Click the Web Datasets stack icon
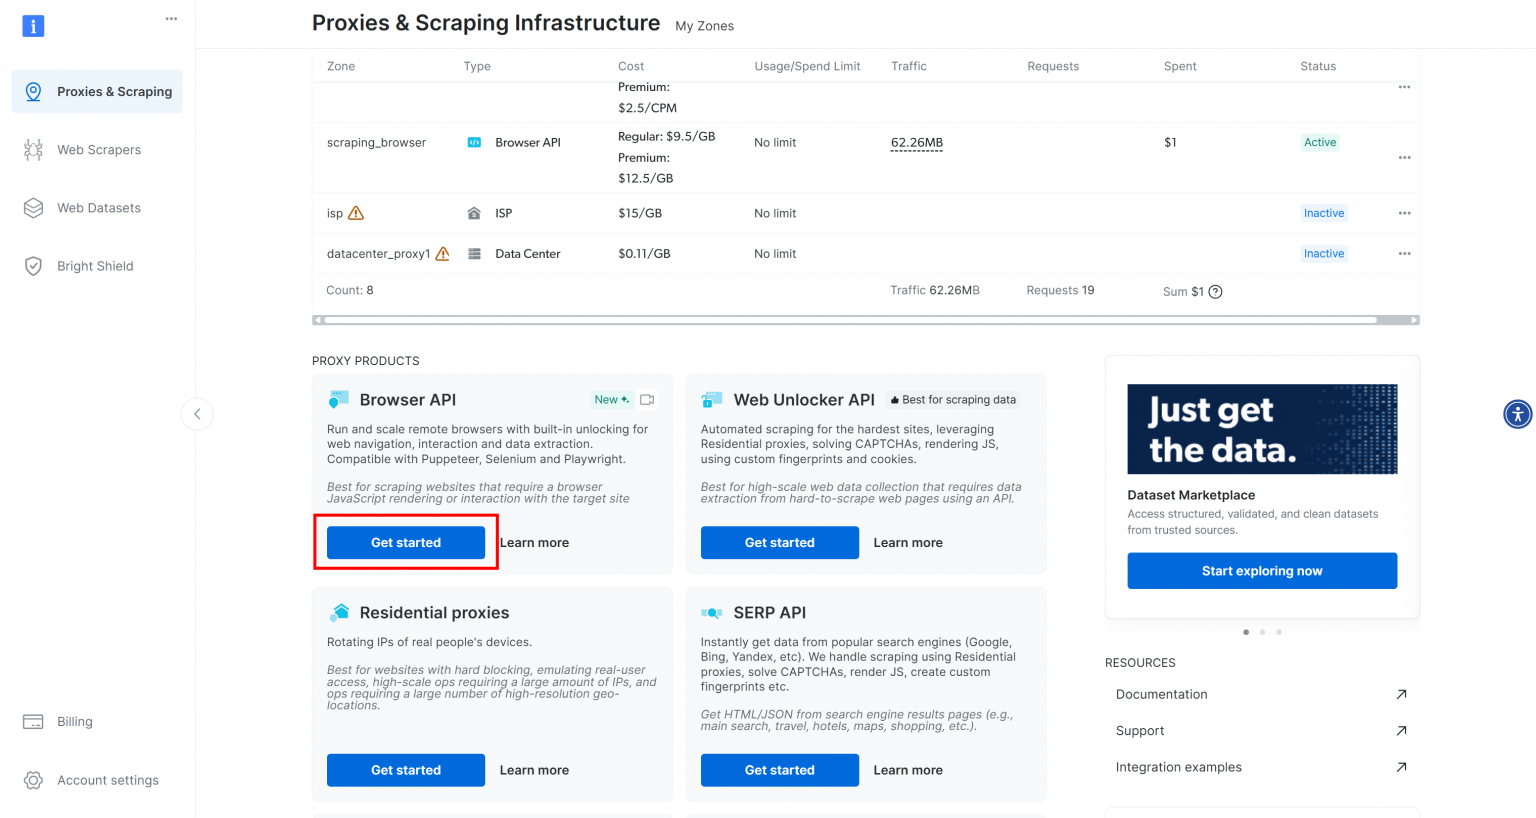Screen dimensions: 1536x818 pos(33,207)
